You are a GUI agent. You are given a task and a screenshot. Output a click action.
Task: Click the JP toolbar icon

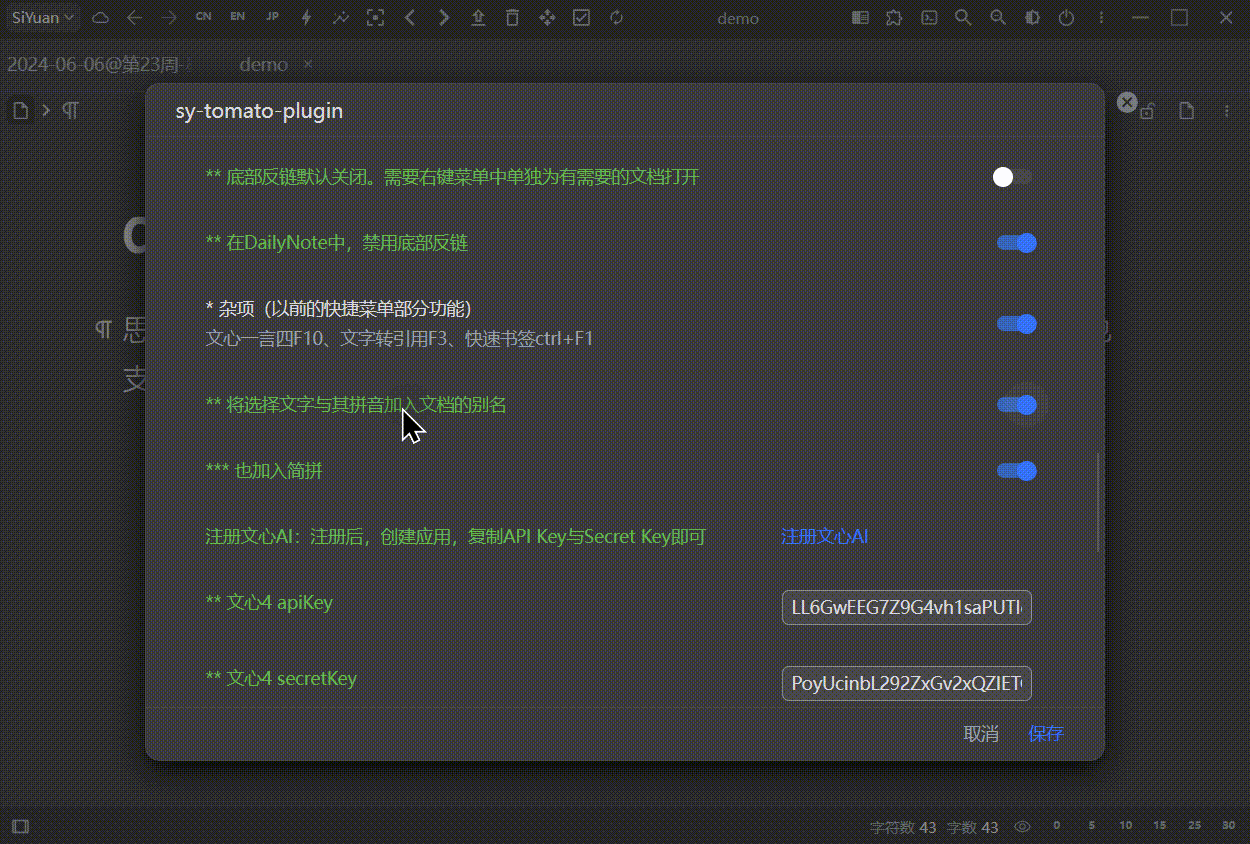272,18
